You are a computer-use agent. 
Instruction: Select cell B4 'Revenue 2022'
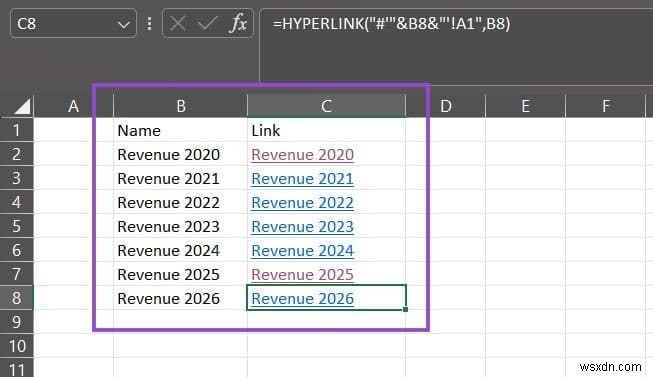pos(180,203)
